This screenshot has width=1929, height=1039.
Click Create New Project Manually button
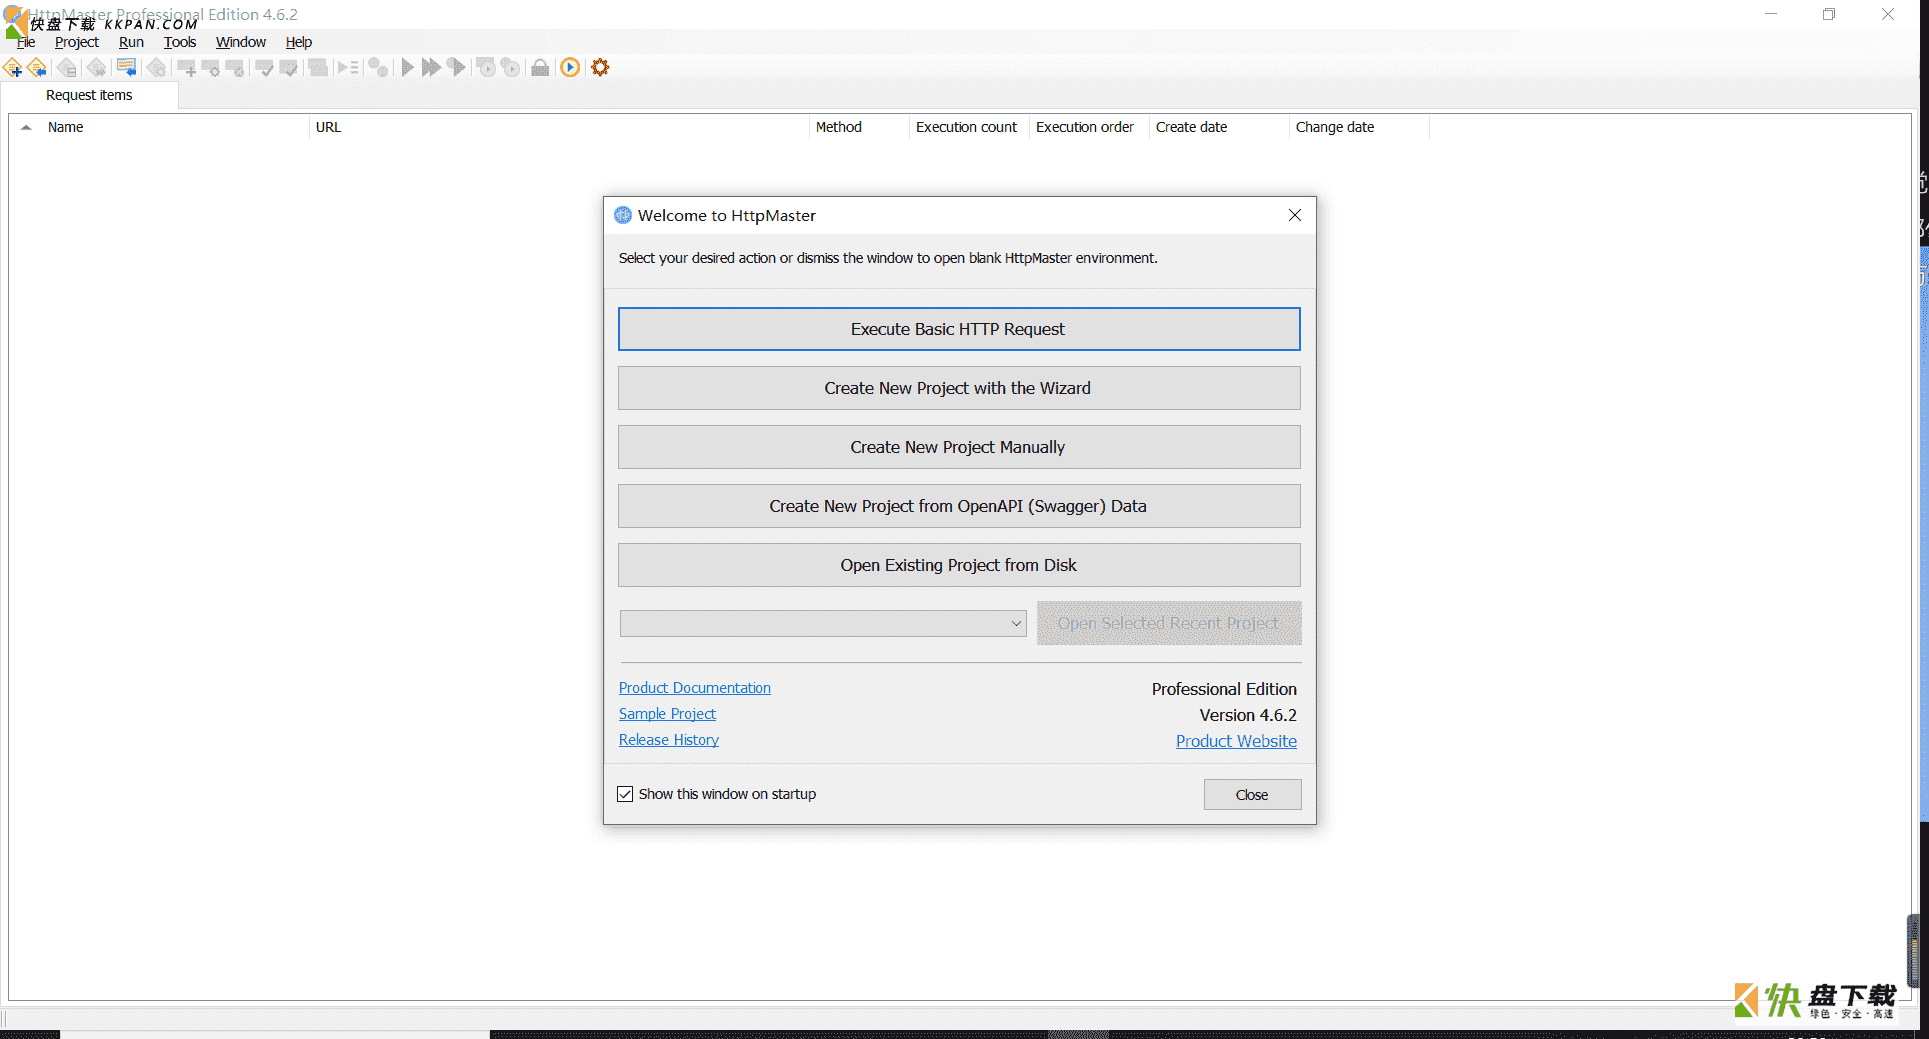pyautogui.click(x=959, y=447)
